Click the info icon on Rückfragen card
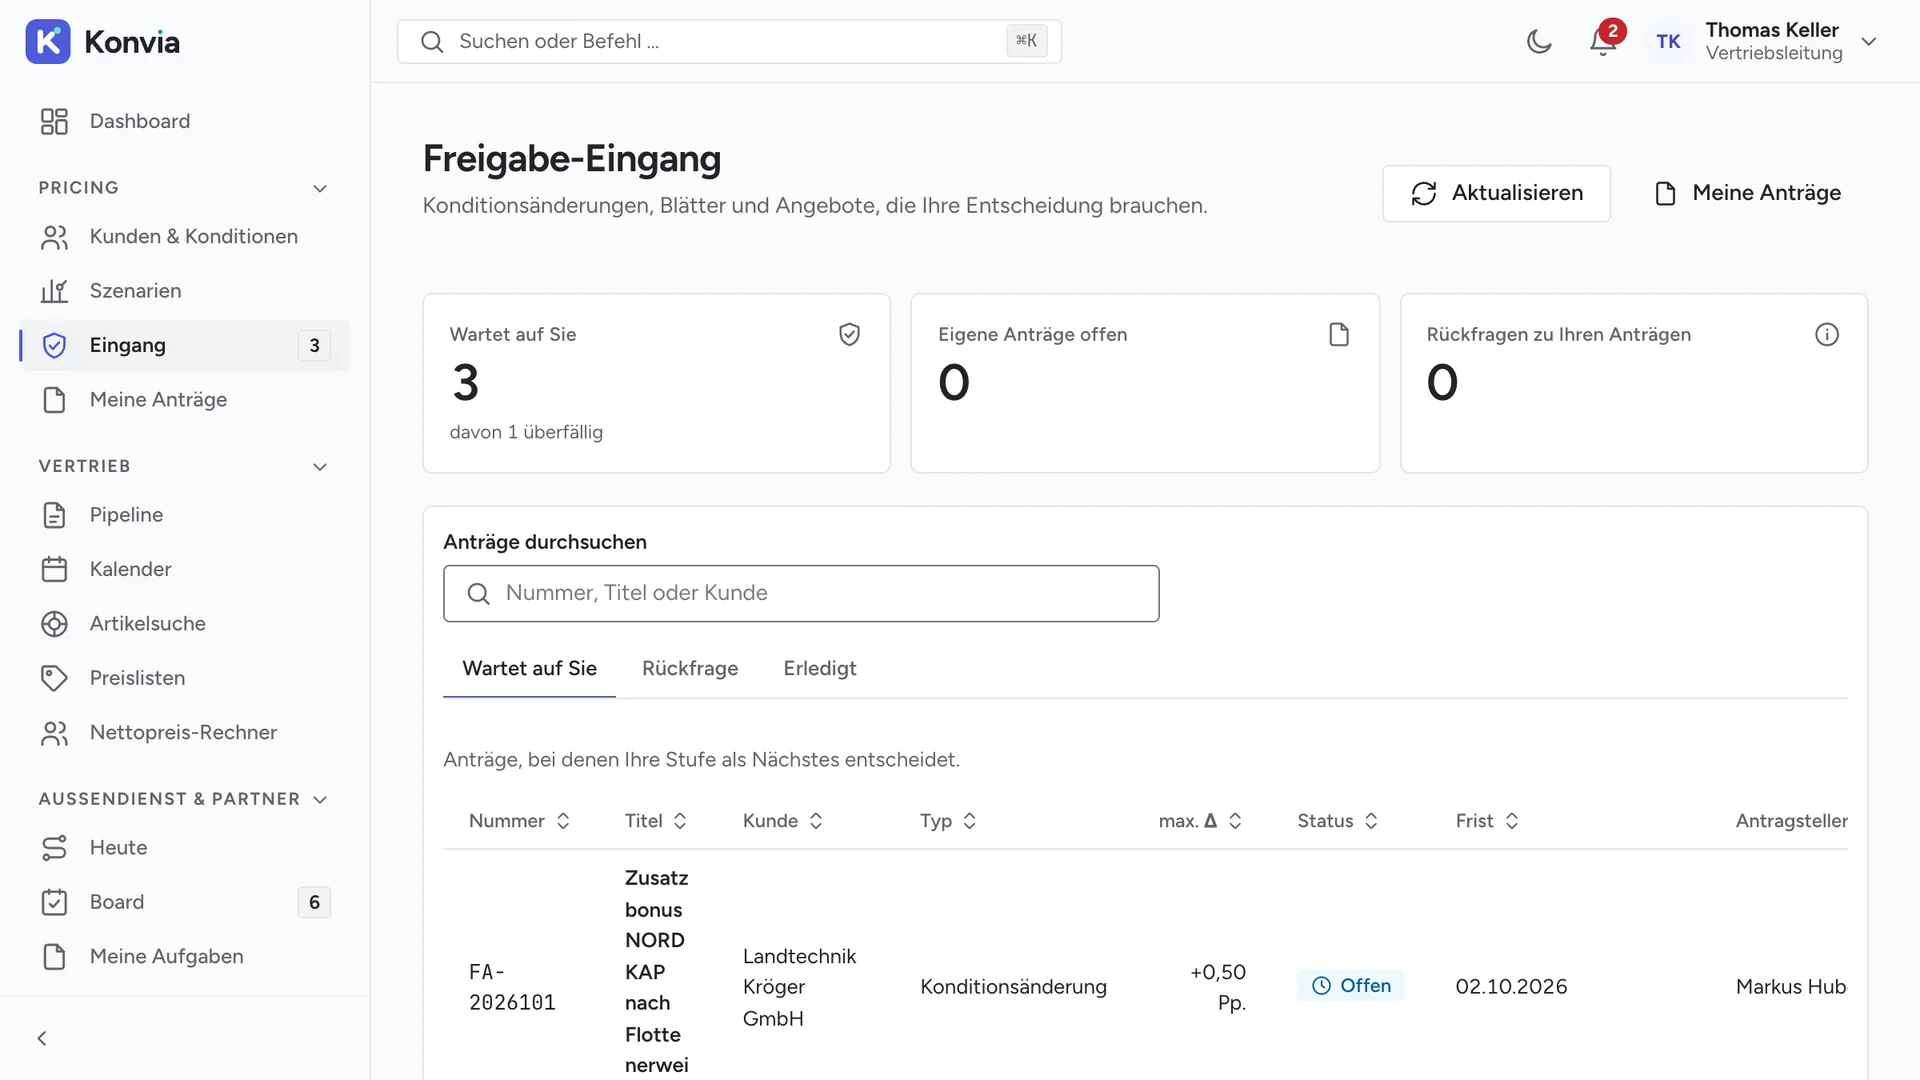Screen dimensions: 1920x1080 click(1827, 334)
